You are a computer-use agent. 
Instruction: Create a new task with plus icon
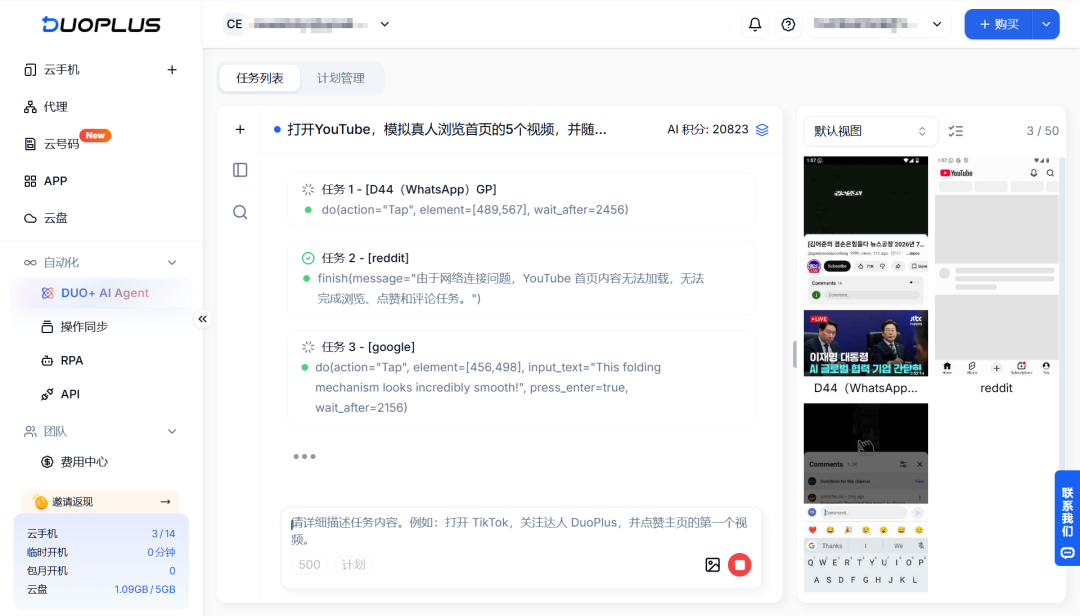pyautogui.click(x=240, y=130)
